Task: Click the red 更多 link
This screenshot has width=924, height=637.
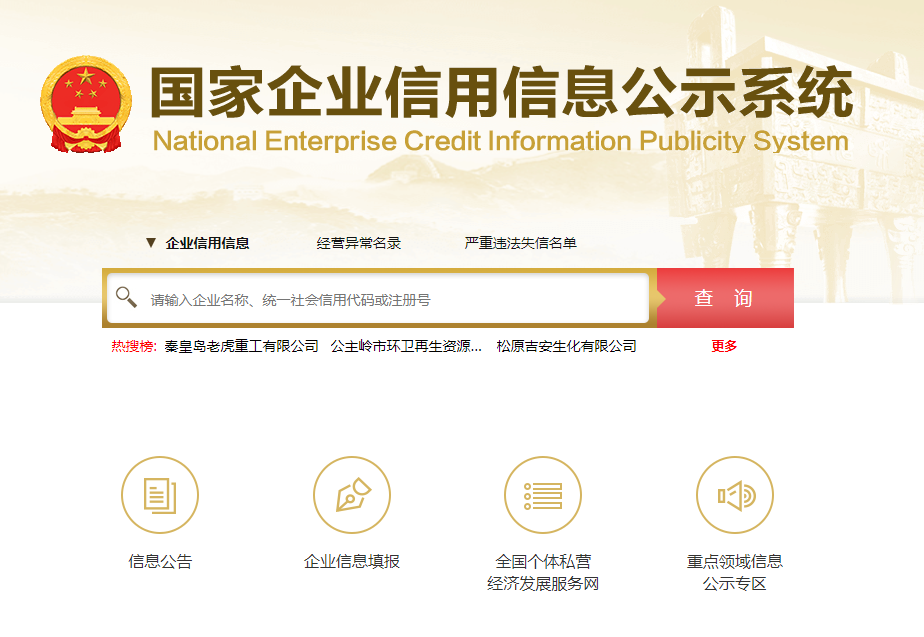Action: point(724,346)
